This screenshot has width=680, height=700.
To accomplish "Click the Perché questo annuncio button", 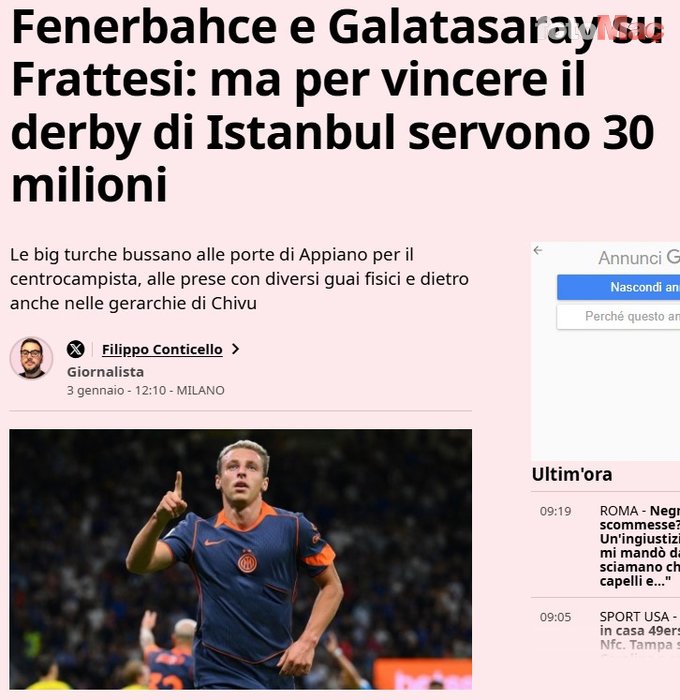I will click(x=618, y=317).
